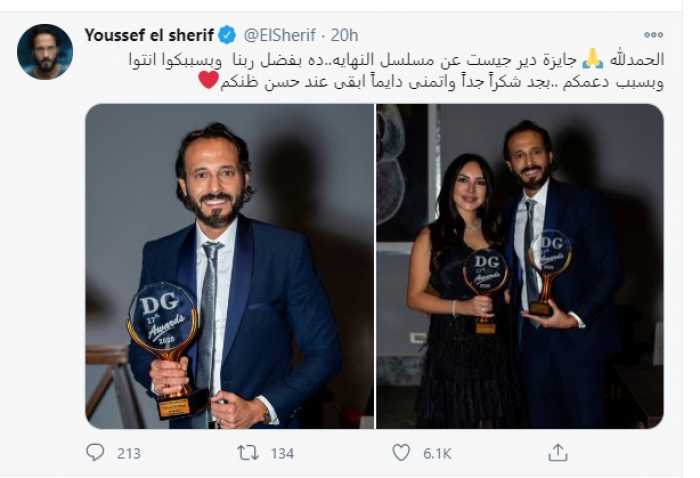Screen dimensions: 700x478
Task: Open the three-dot more options menu
Action: click(653, 35)
